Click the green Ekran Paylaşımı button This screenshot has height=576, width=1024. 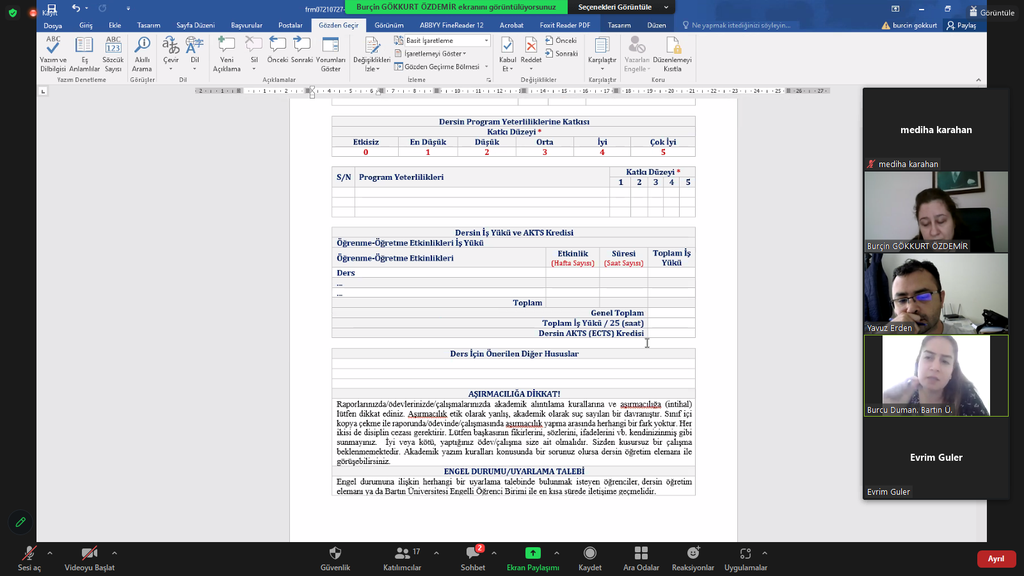(533, 554)
